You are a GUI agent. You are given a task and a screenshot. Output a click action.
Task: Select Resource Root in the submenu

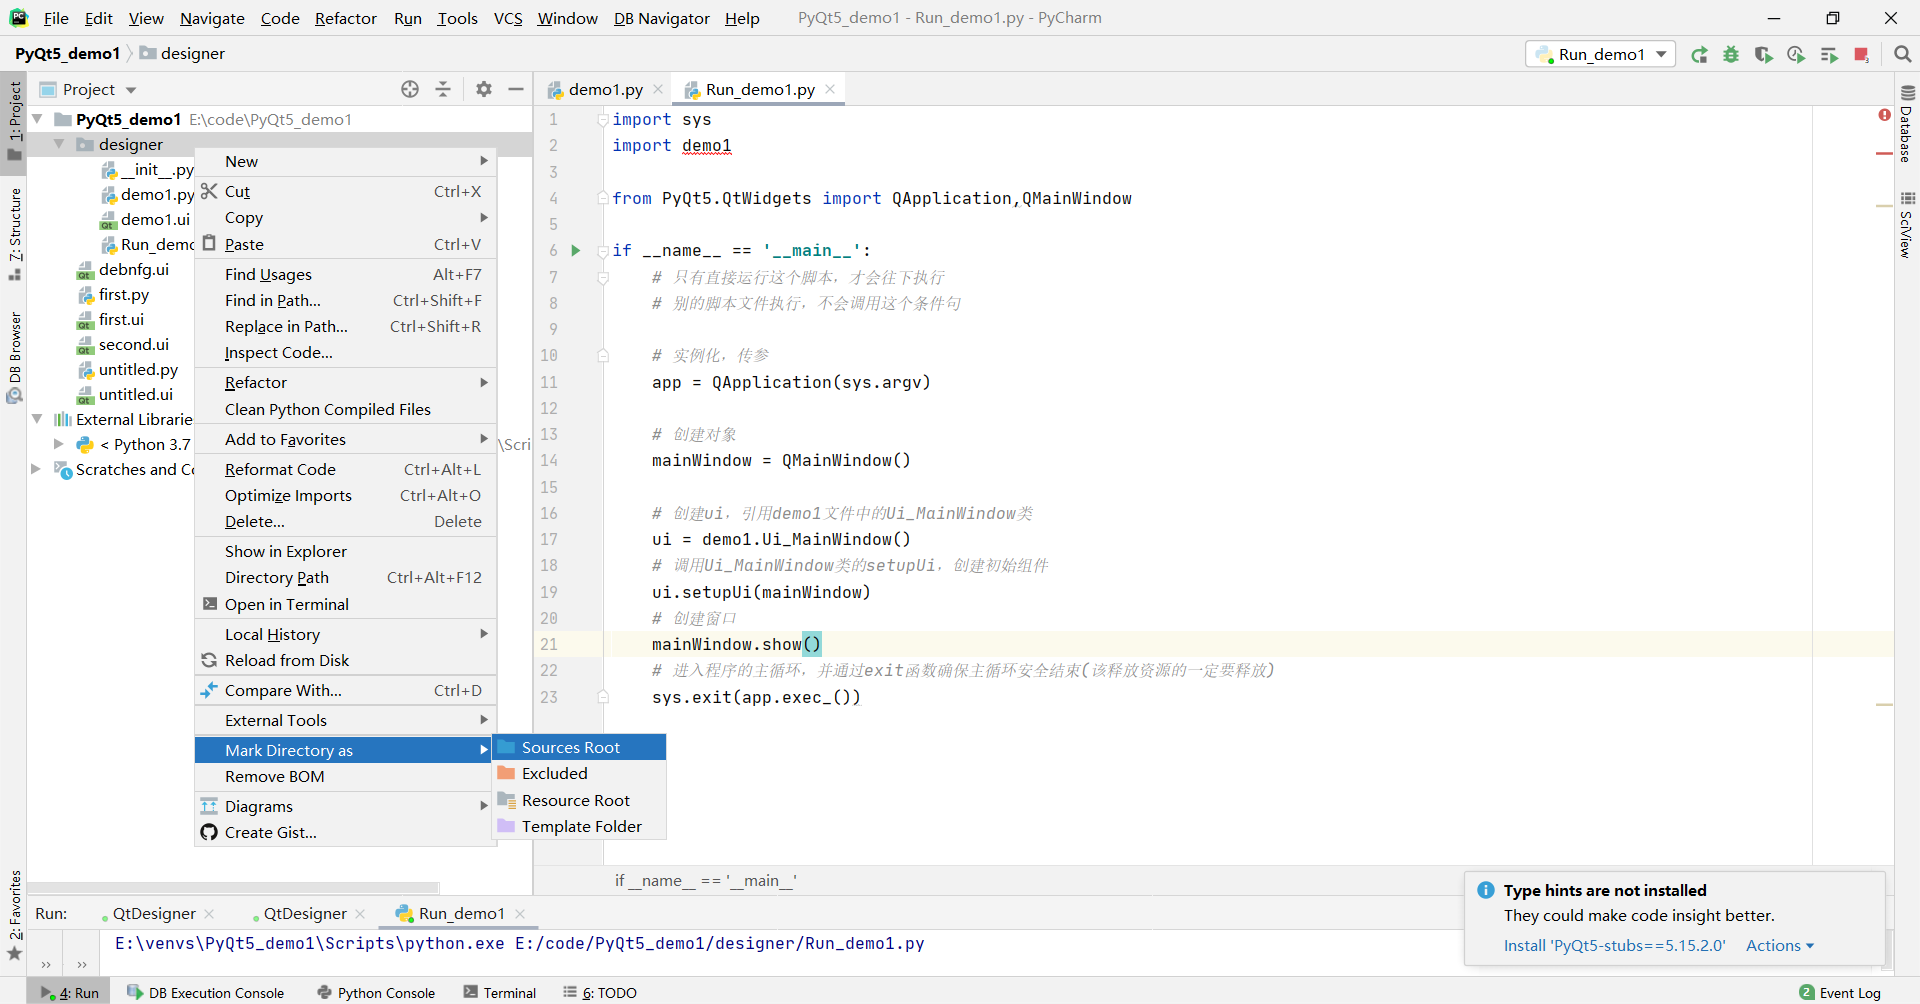click(x=579, y=800)
